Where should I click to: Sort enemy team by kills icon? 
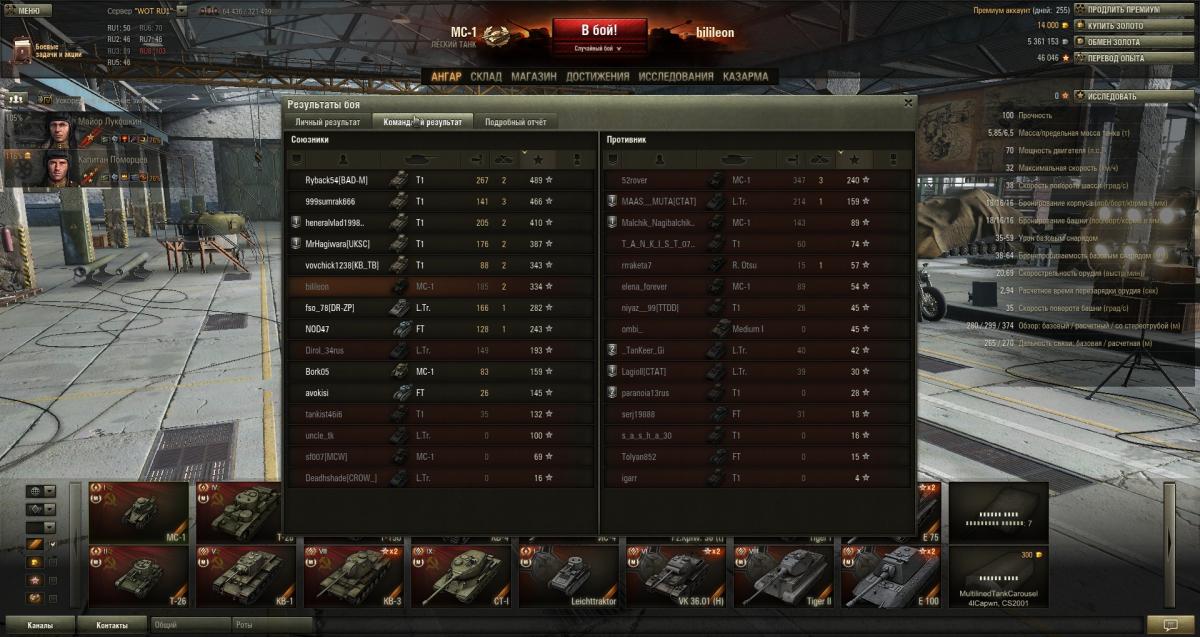pos(821,159)
